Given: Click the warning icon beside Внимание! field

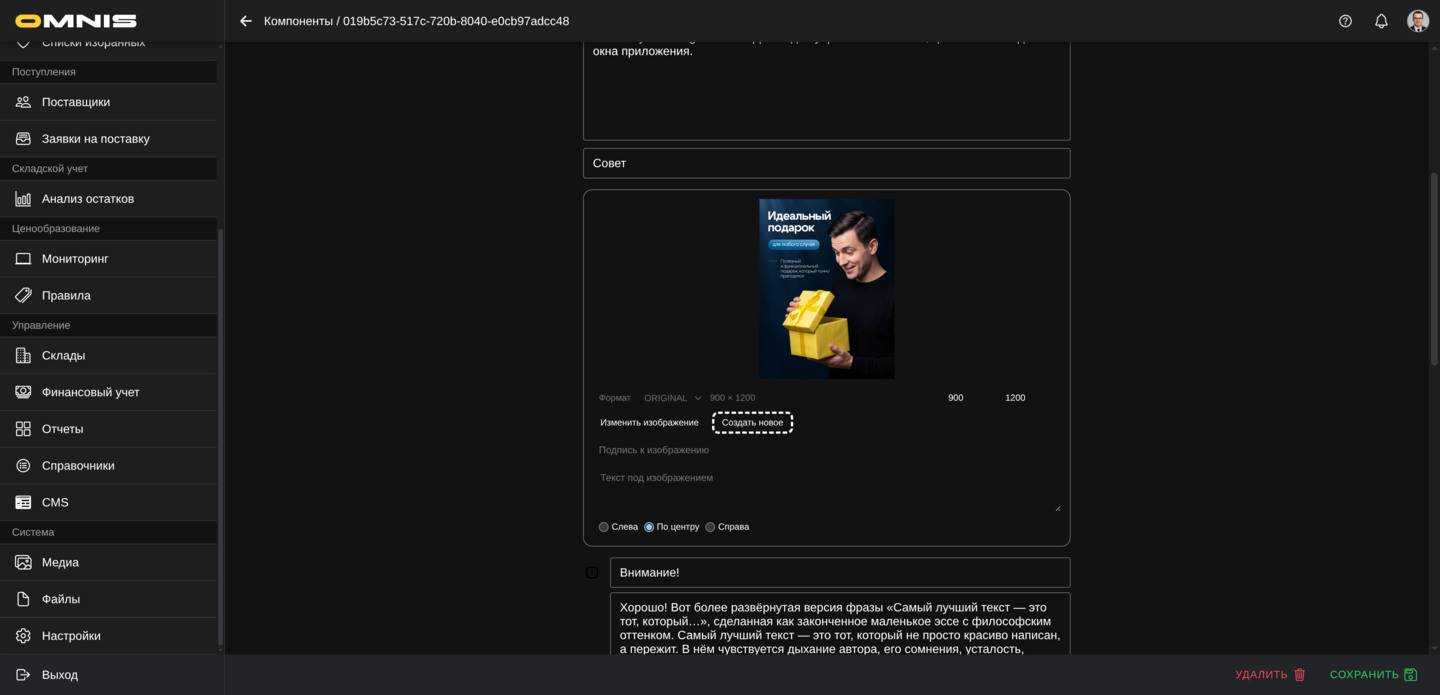Looking at the screenshot, I should coord(592,573).
